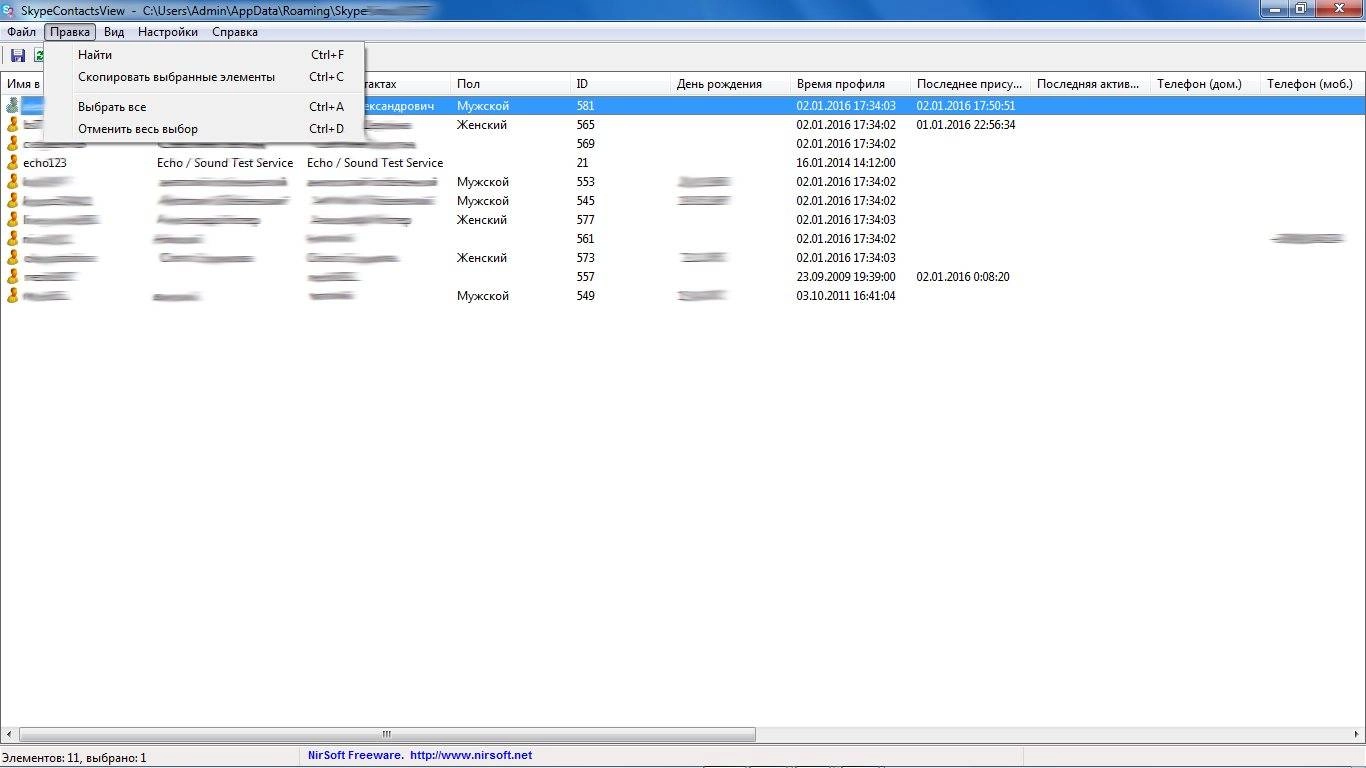Click the echo123 row's first Echo / Sound Test Service cell

(x=225, y=162)
